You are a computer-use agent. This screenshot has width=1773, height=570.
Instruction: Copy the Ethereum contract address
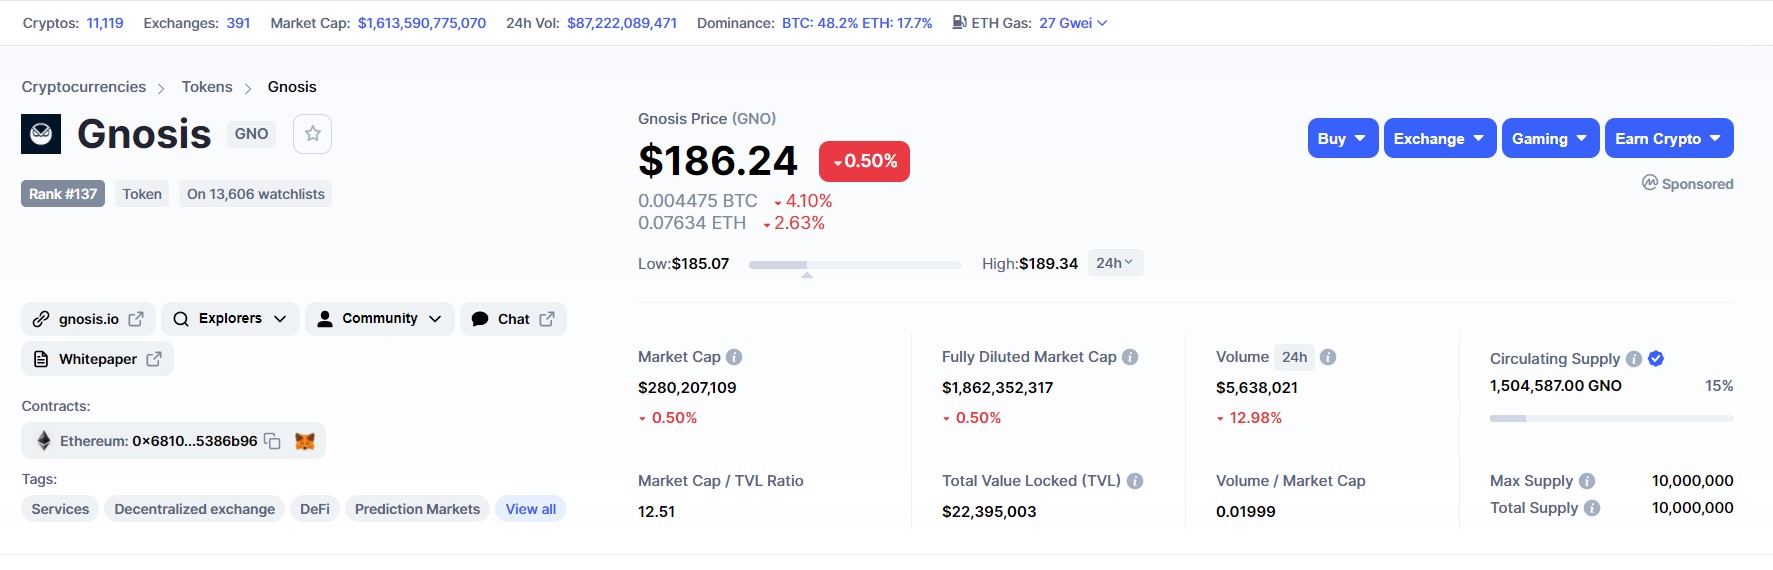tap(272, 441)
